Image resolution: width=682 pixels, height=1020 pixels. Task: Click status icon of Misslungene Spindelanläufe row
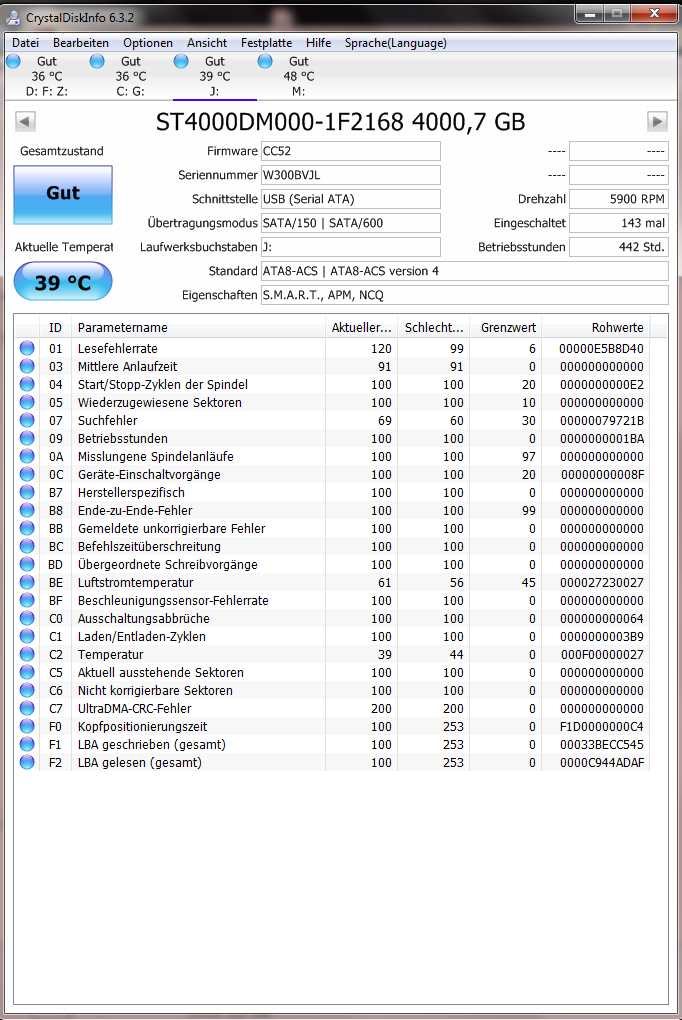[x=27, y=456]
